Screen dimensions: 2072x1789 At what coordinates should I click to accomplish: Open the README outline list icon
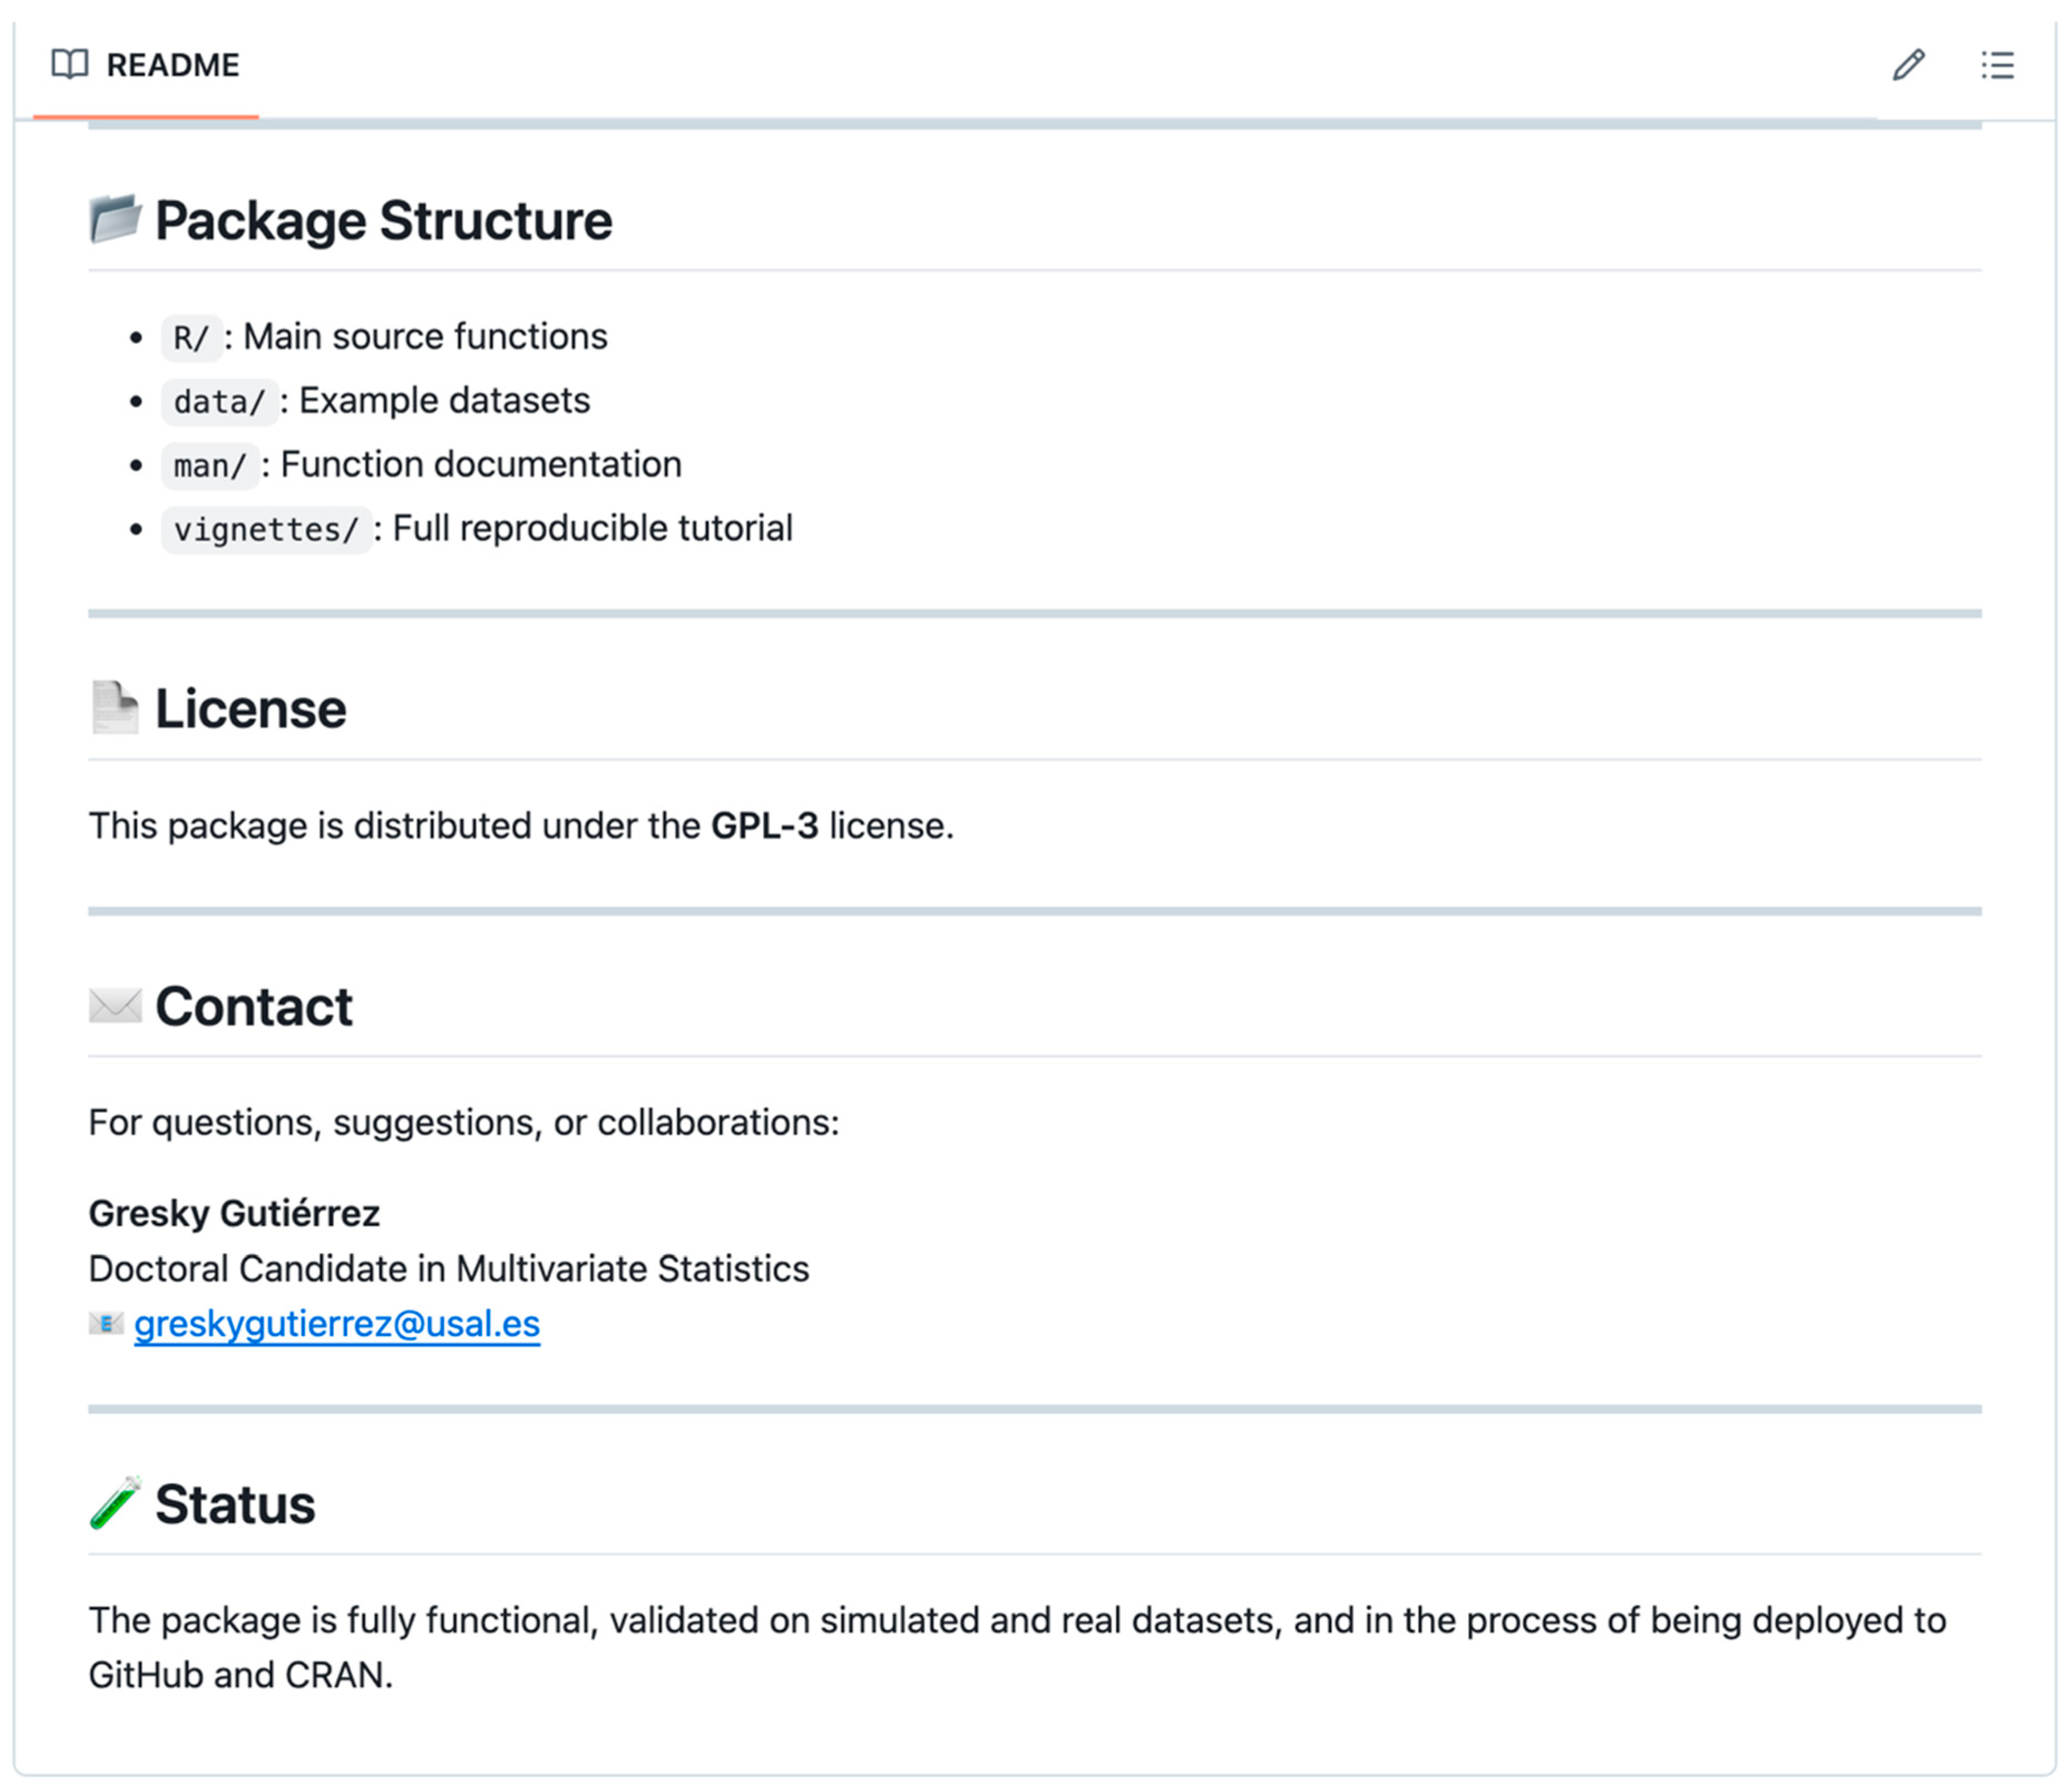[x=1997, y=65]
